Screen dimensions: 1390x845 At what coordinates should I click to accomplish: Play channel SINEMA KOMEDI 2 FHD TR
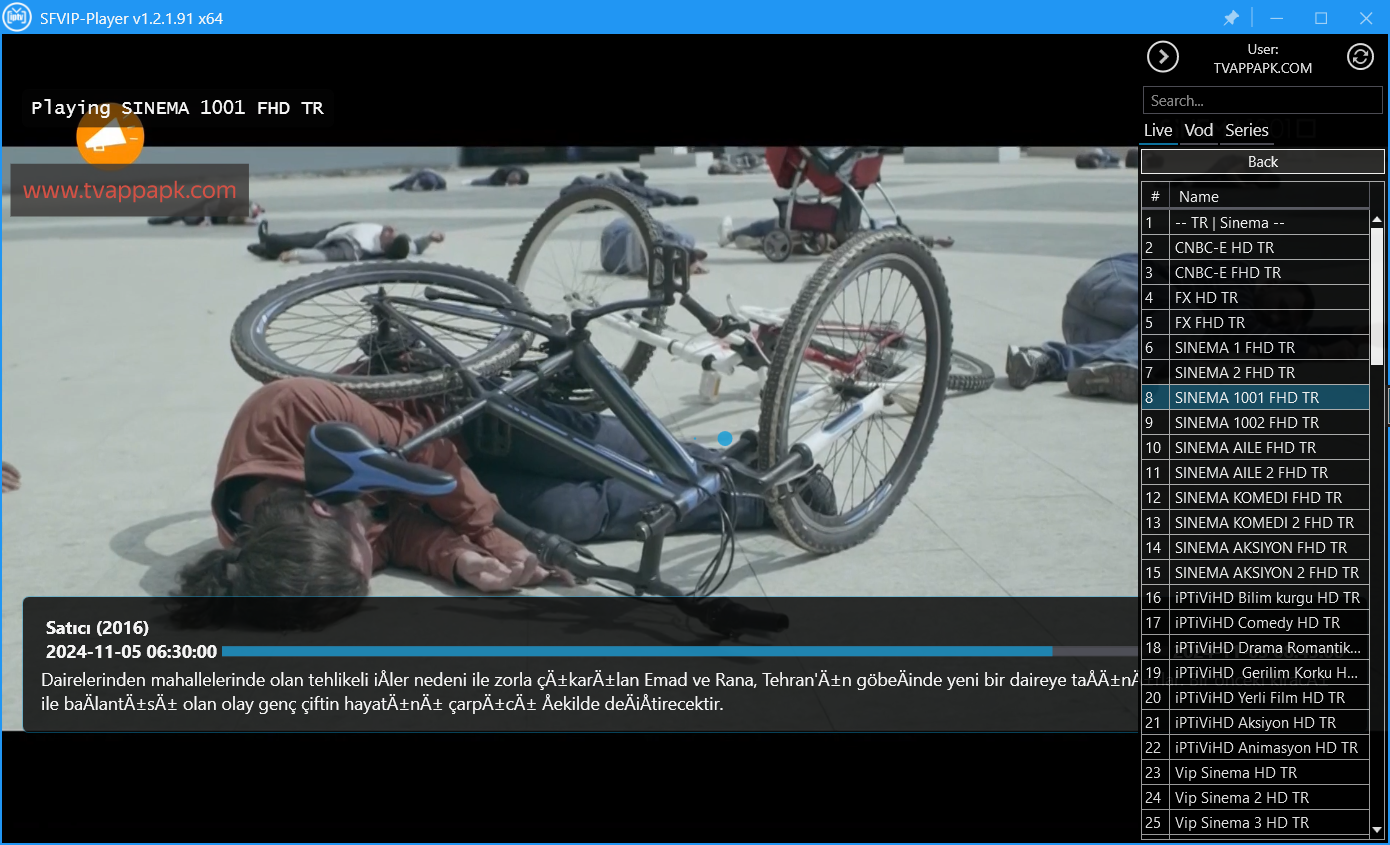click(1255, 522)
